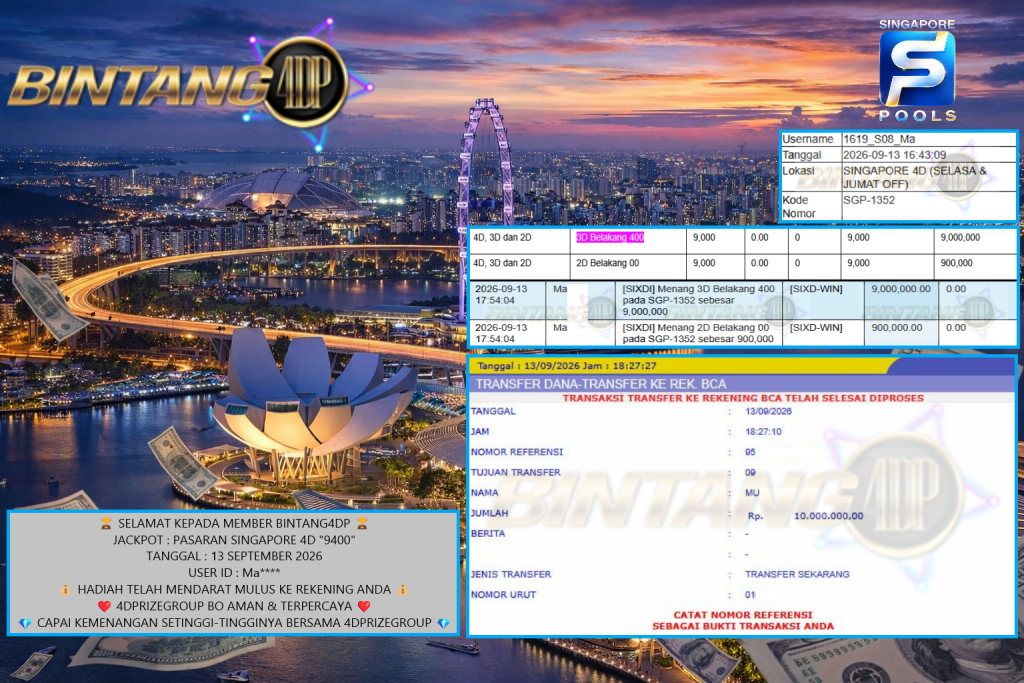Click HADIAH TELAH MENDARAT MULUS line
Screen dimensions: 1024x683
[x=234, y=590]
